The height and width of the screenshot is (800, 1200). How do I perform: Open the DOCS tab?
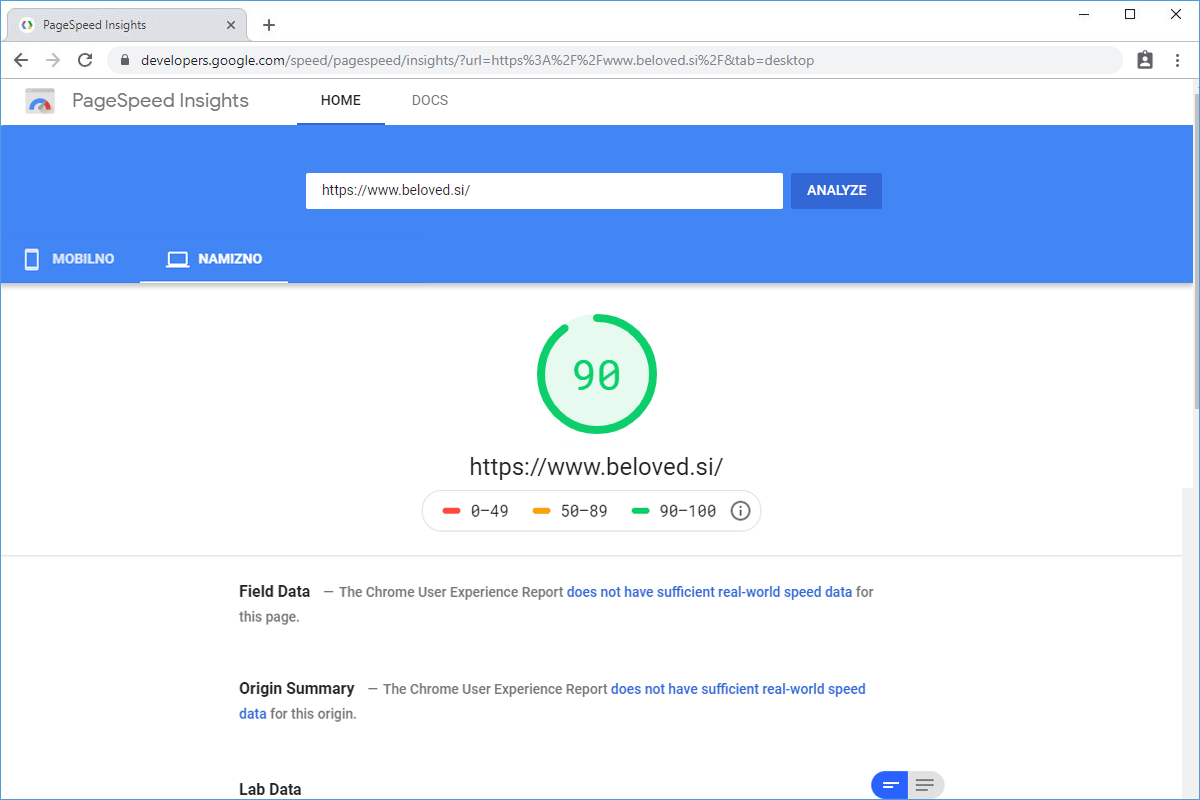tap(430, 101)
